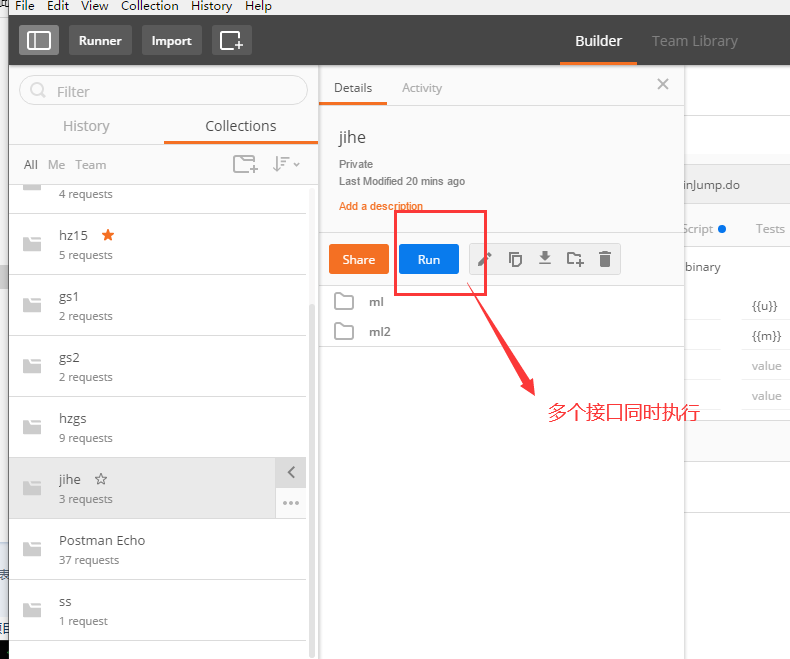Screen dimensions: 790x659
Task: Click the Add a description link
Action: pos(381,206)
